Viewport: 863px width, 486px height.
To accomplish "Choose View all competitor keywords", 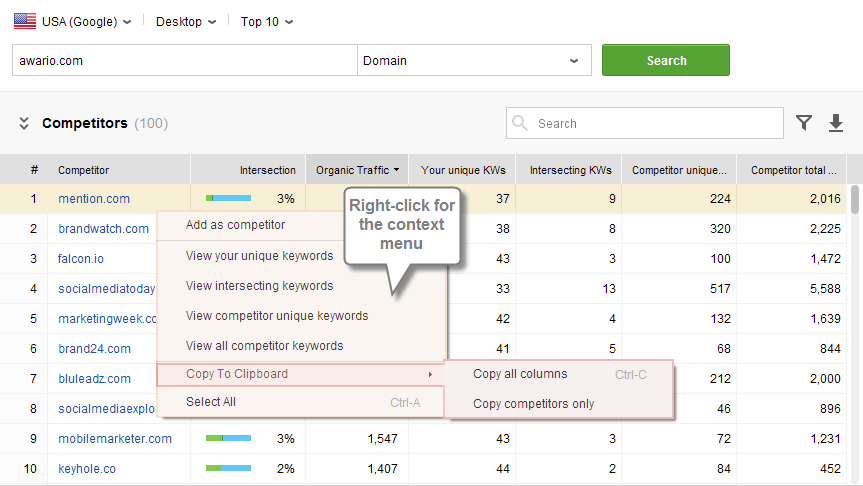I will pos(264,346).
